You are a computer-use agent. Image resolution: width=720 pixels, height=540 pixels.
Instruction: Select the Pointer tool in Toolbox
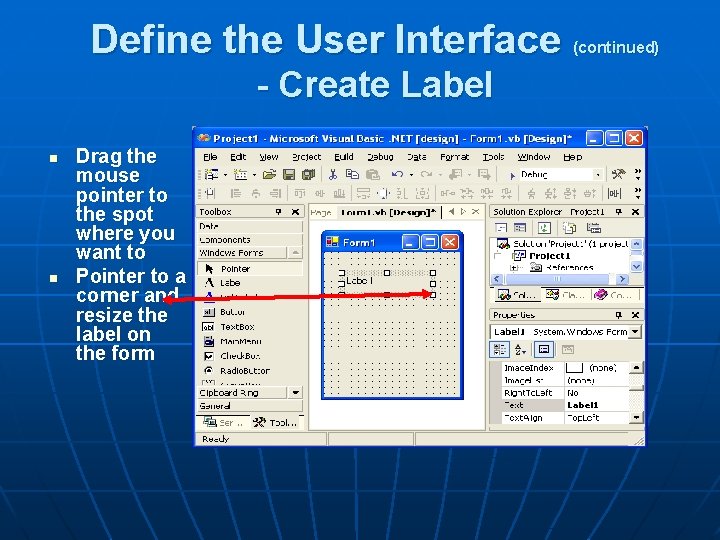[250, 269]
